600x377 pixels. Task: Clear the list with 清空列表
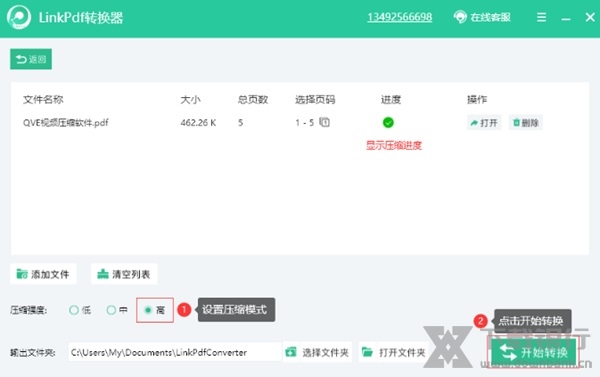click(x=124, y=274)
